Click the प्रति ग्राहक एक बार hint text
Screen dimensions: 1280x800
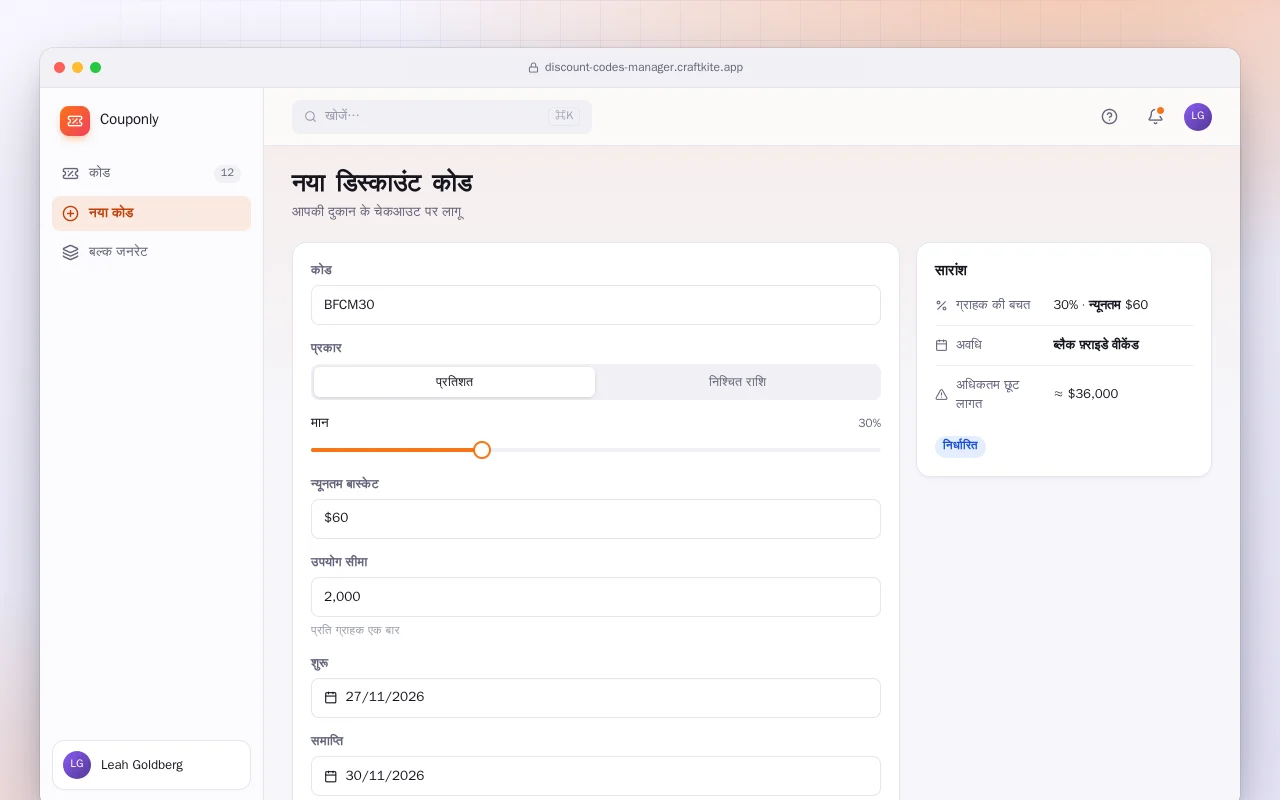[x=355, y=630]
